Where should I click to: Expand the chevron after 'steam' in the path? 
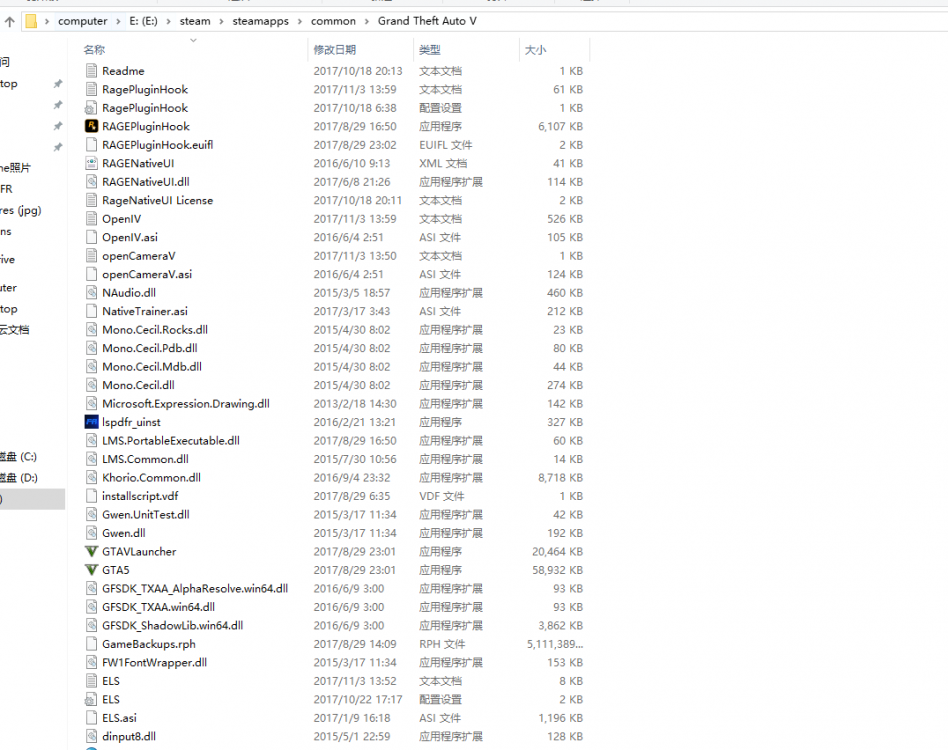click(x=221, y=21)
